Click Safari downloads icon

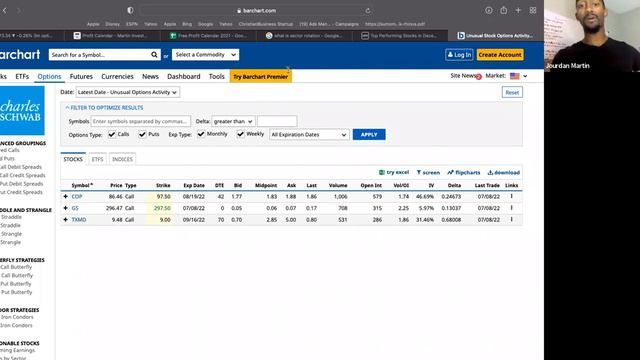pos(489,11)
